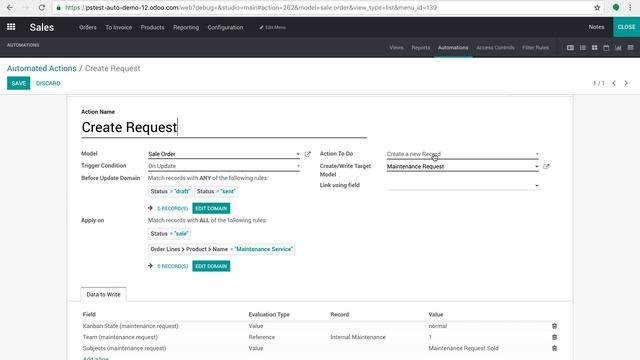Click the Subjects (maintenance.request) field cell
This screenshot has width=640, height=360.
click(124, 348)
